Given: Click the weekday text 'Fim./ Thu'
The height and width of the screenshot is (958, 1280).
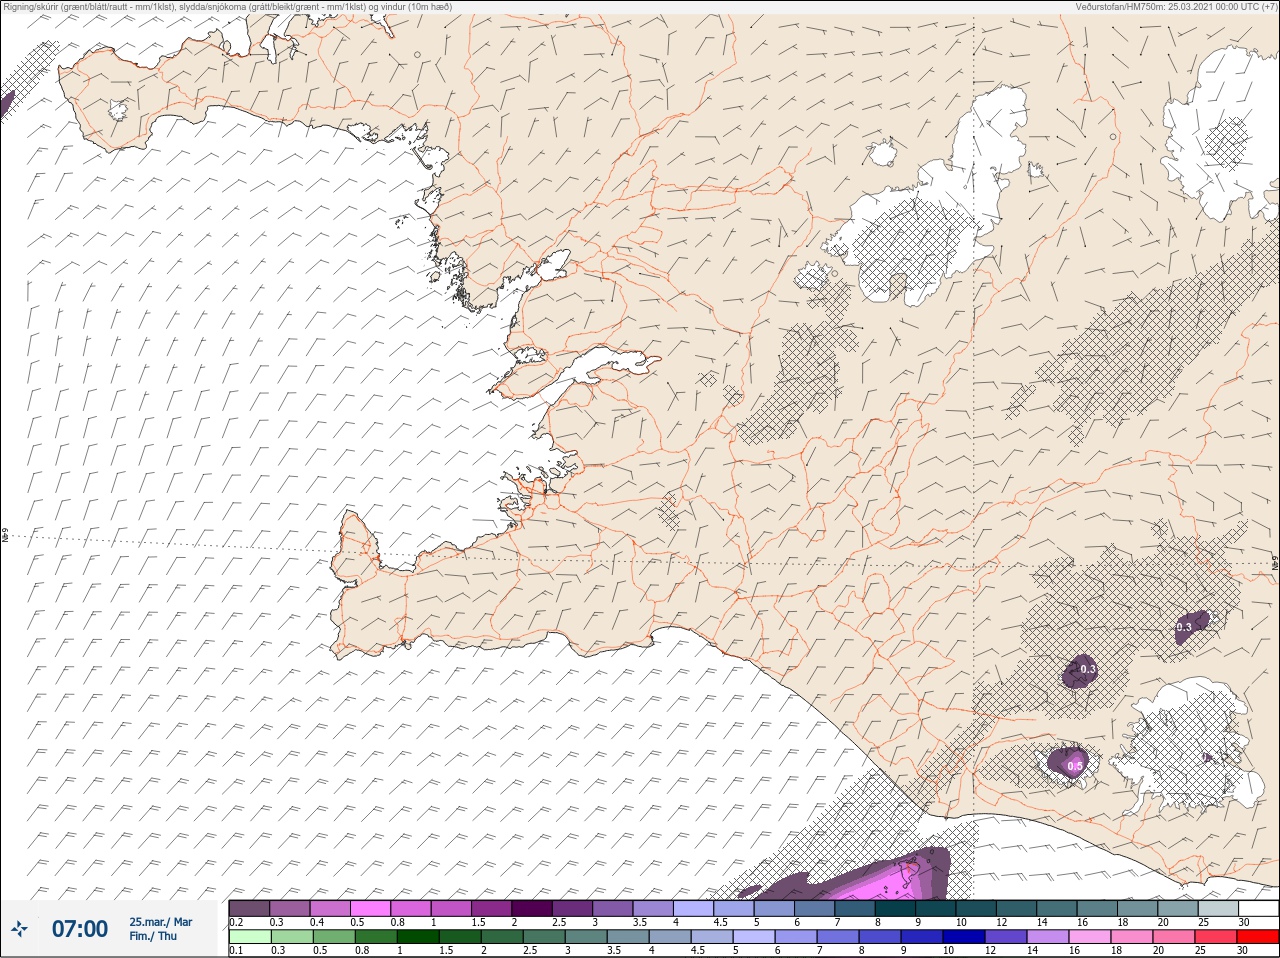Looking at the screenshot, I should pos(153,936).
